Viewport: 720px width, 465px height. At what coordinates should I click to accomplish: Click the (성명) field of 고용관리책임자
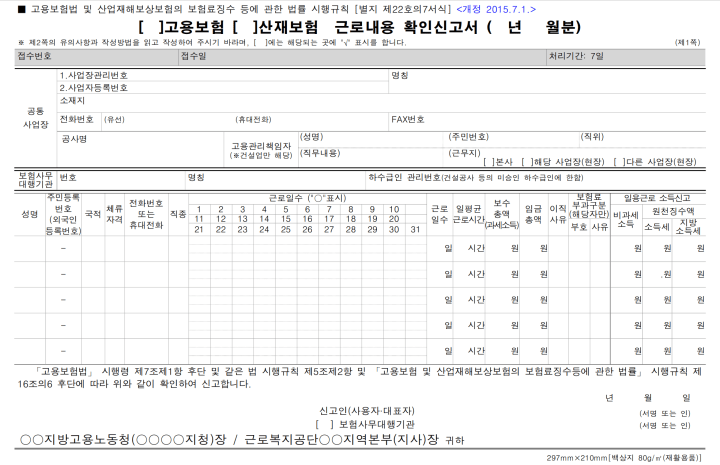(372, 140)
